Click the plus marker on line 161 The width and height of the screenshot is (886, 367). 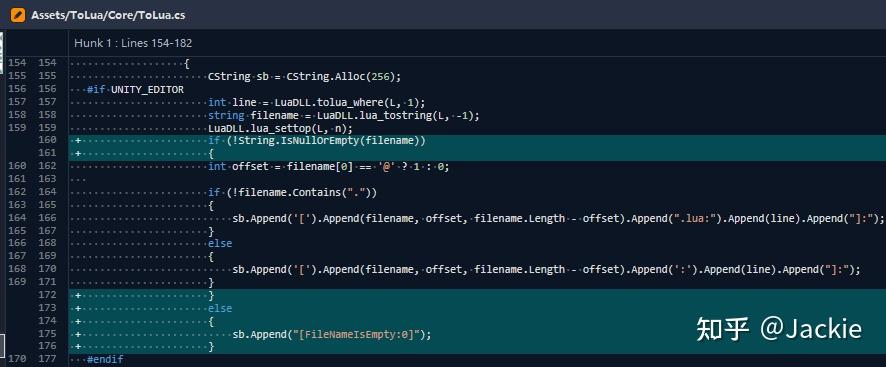(x=78, y=153)
